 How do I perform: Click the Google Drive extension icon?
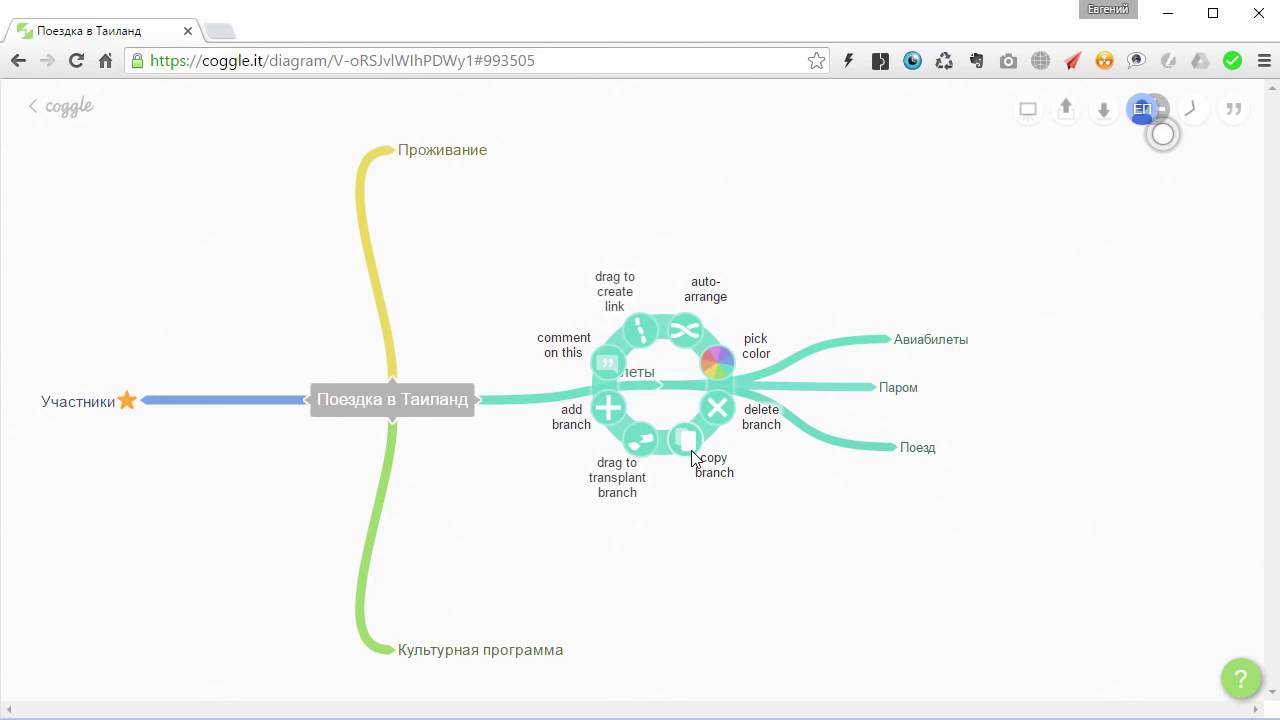[x=1200, y=61]
